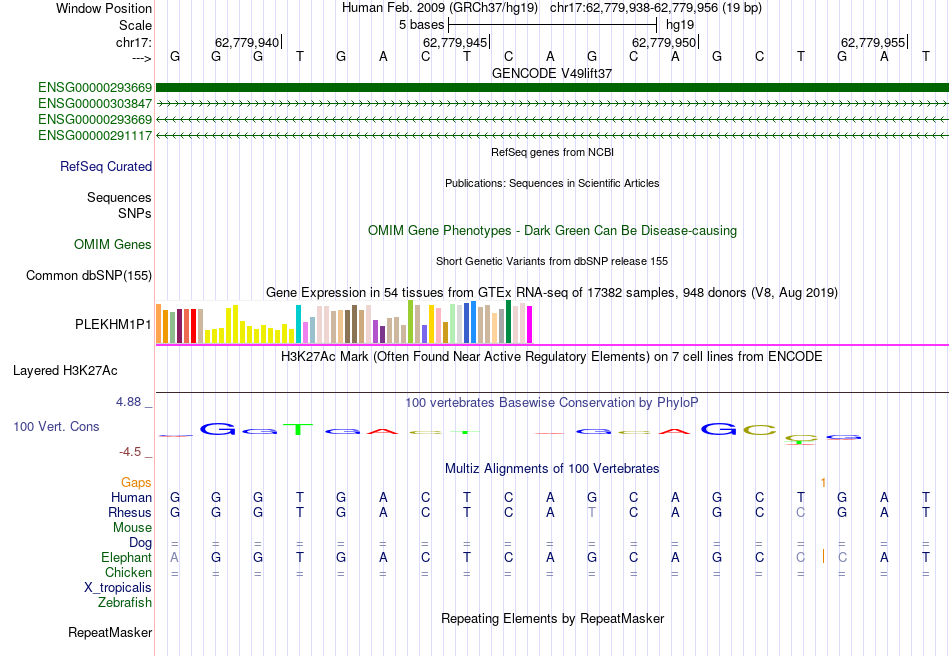The width and height of the screenshot is (950, 656).
Task: Click the ---> sequence direction label
Action: pos(141,58)
